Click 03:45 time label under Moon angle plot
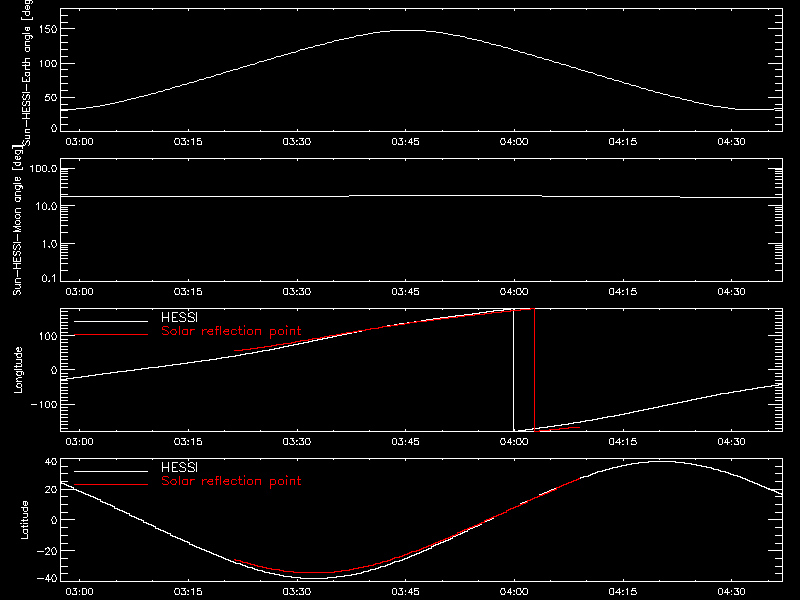The height and width of the screenshot is (600, 800). tap(405, 292)
